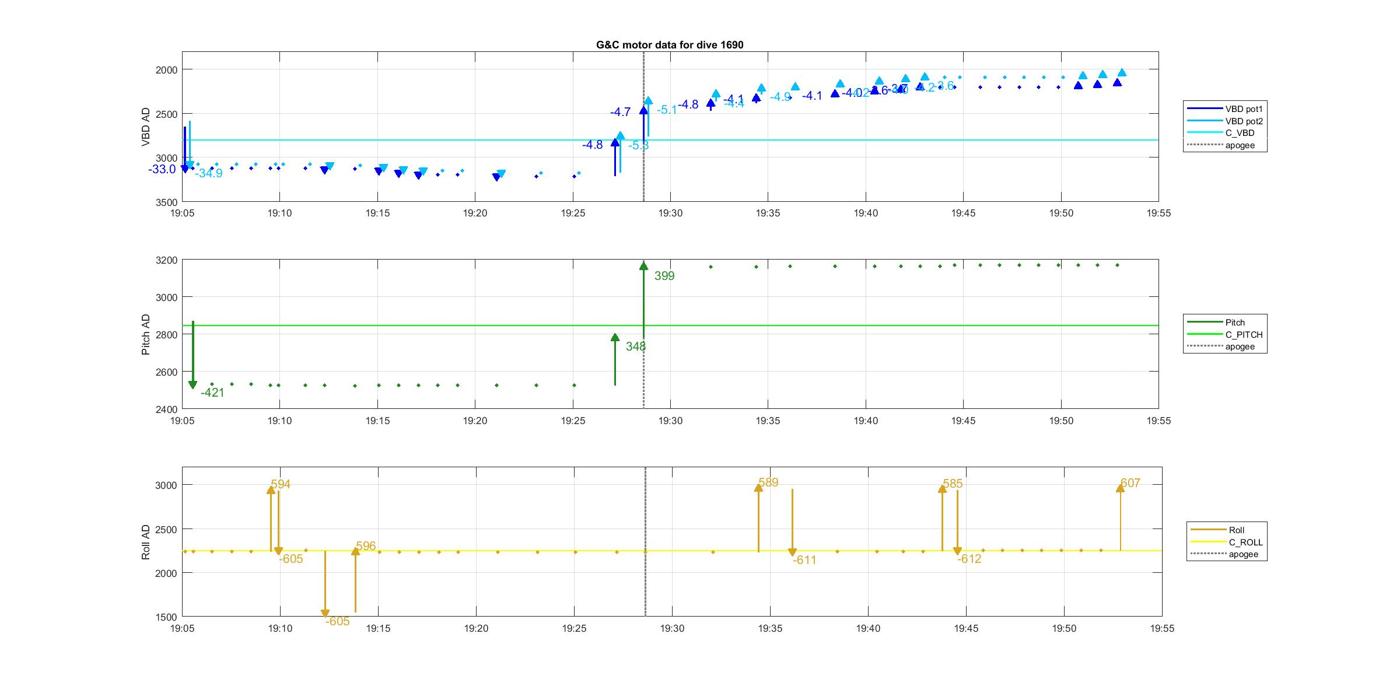1400x693 pixels.
Task: Click the light blue arrowhead above -5.1
Action: tap(648, 101)
